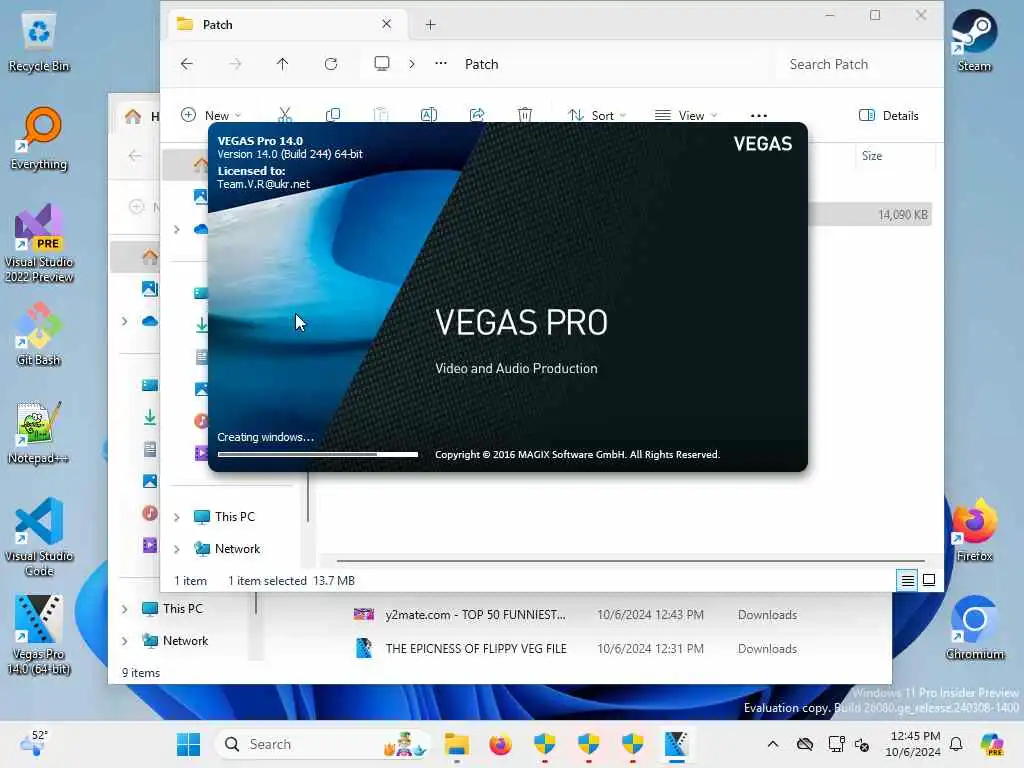Screen dimensions: 1024x768
Task: Show hidden system tray icons
Action: (x=773, y=744)
